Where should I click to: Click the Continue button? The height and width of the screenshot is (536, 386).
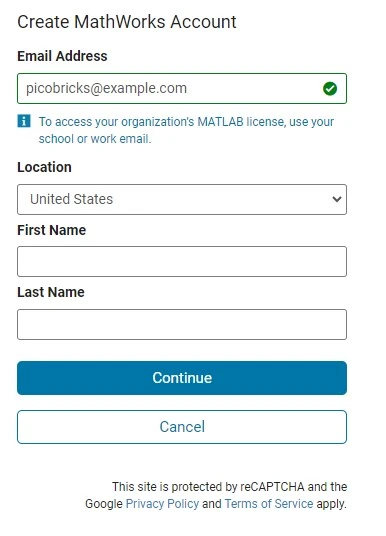coord(182,378)
